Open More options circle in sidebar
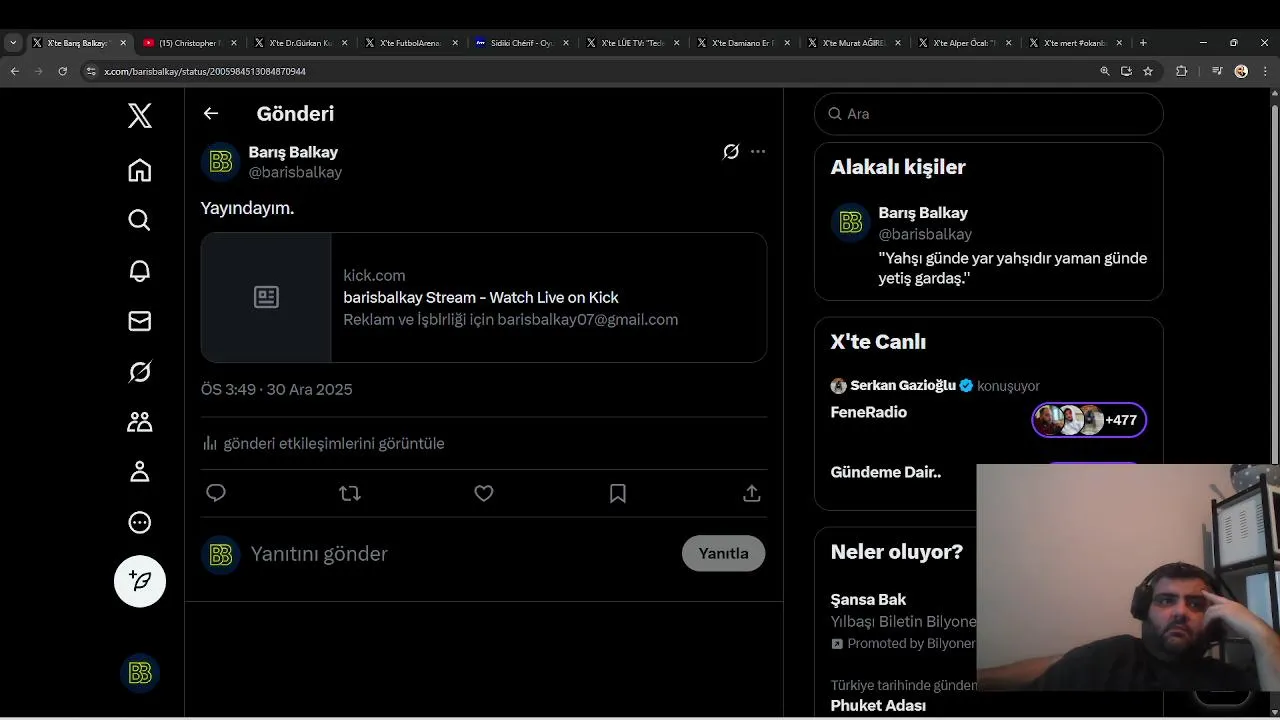 (x=140, y=522)
